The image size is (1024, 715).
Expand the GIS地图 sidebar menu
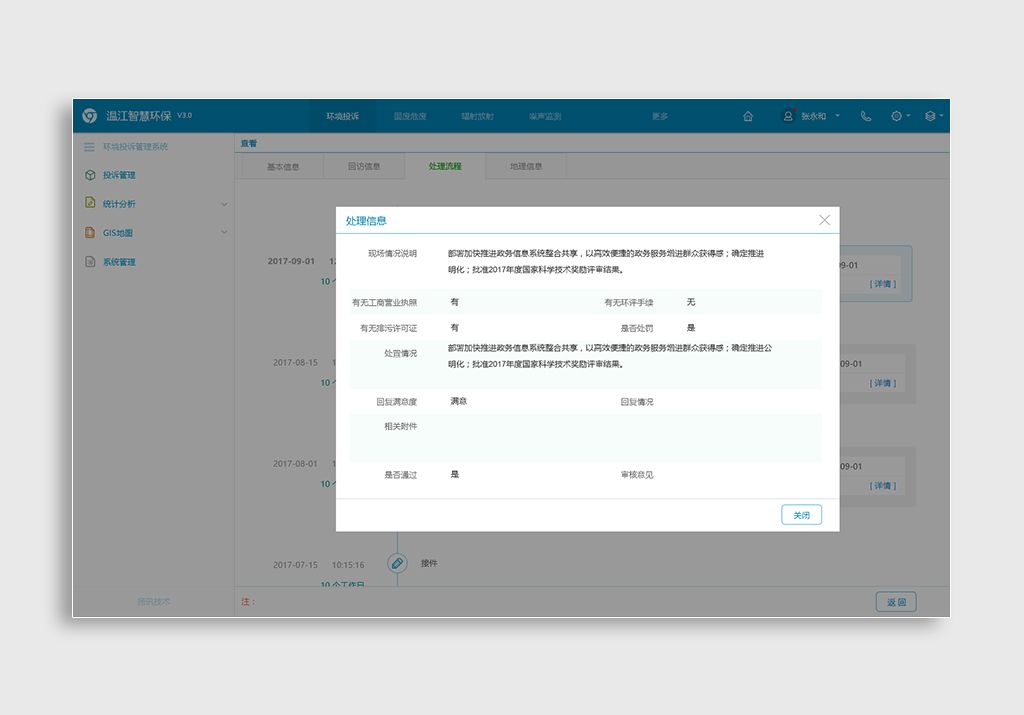pos(224,233)
